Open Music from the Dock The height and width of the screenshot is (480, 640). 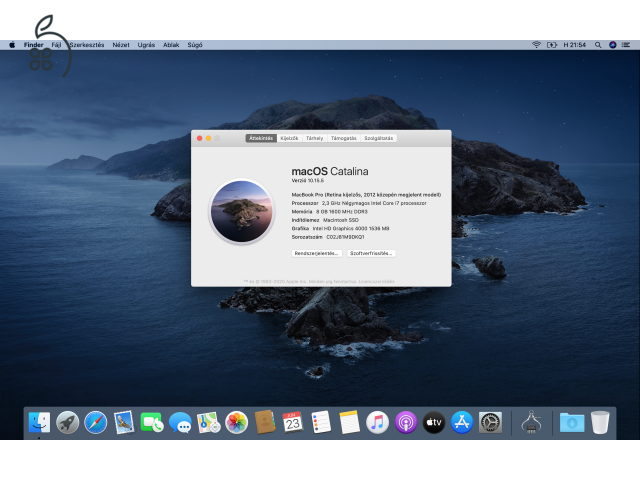(377, 422)
